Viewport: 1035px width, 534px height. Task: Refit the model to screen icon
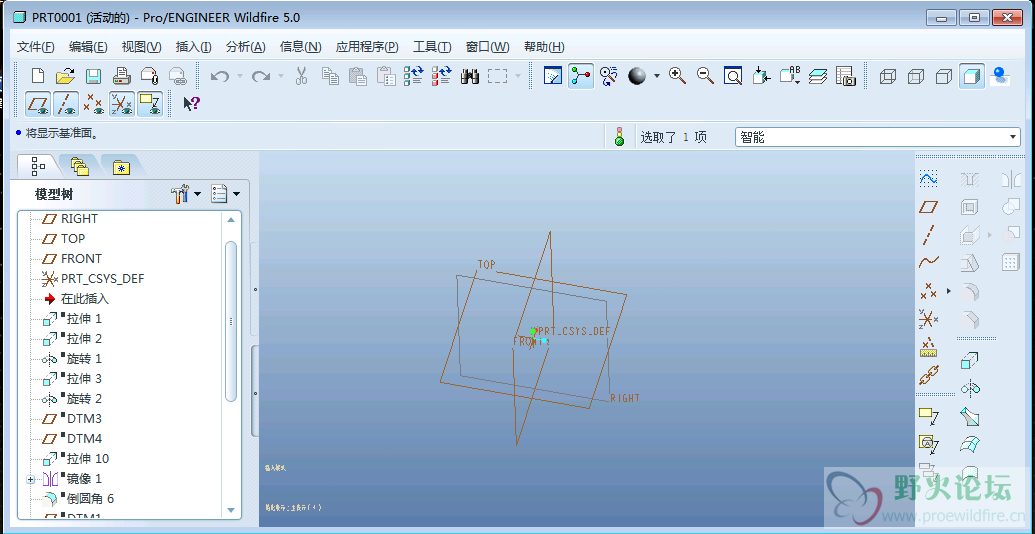tap(733, 77)
